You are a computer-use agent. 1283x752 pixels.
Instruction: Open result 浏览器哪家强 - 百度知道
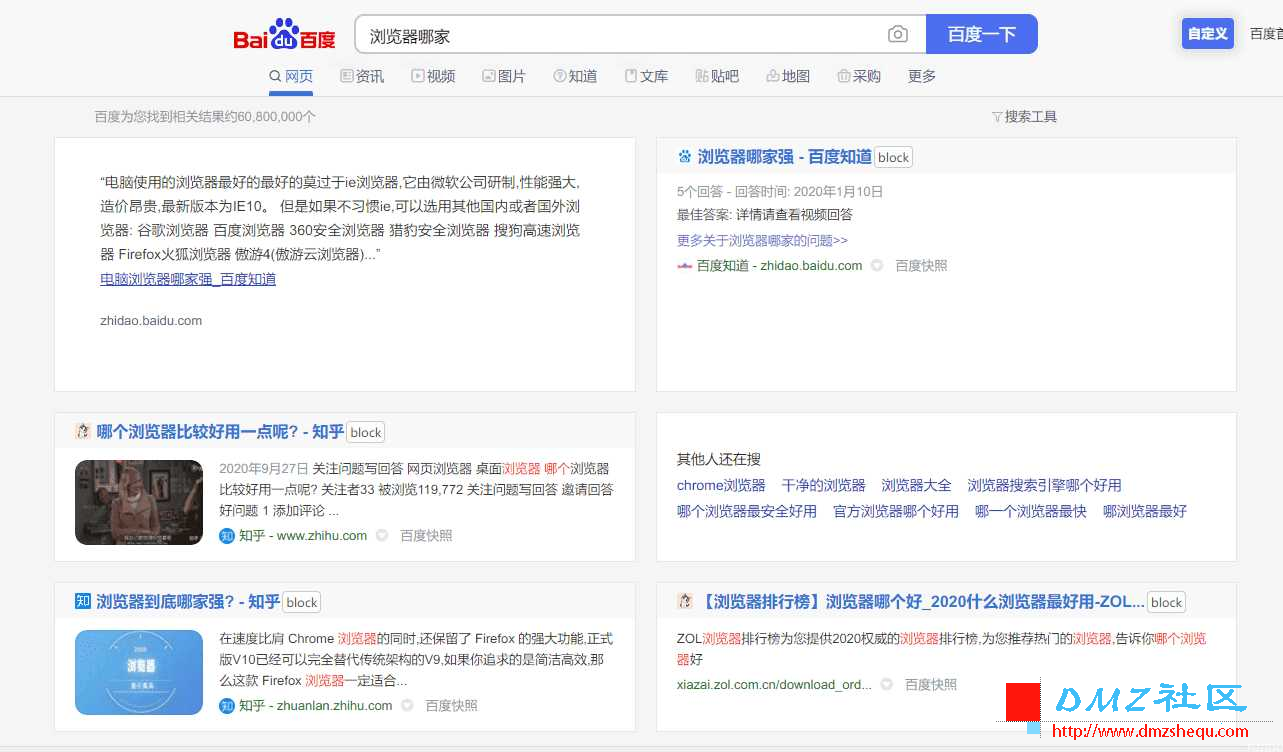click(784, 156)
